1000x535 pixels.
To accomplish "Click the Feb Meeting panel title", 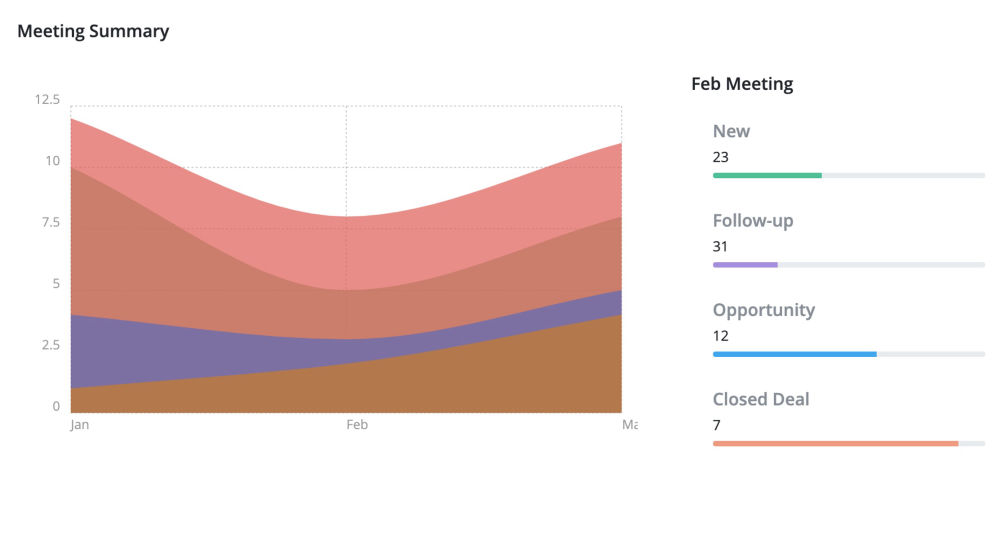I will pos(742,84).
